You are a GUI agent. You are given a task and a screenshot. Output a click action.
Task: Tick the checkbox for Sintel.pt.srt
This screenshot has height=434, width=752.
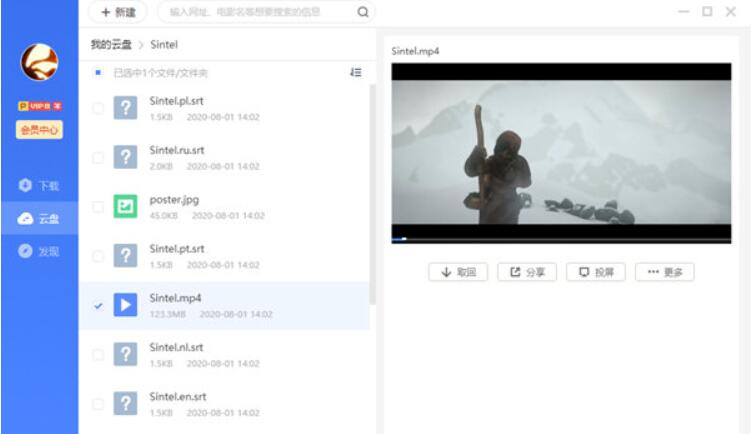point(98,256)
